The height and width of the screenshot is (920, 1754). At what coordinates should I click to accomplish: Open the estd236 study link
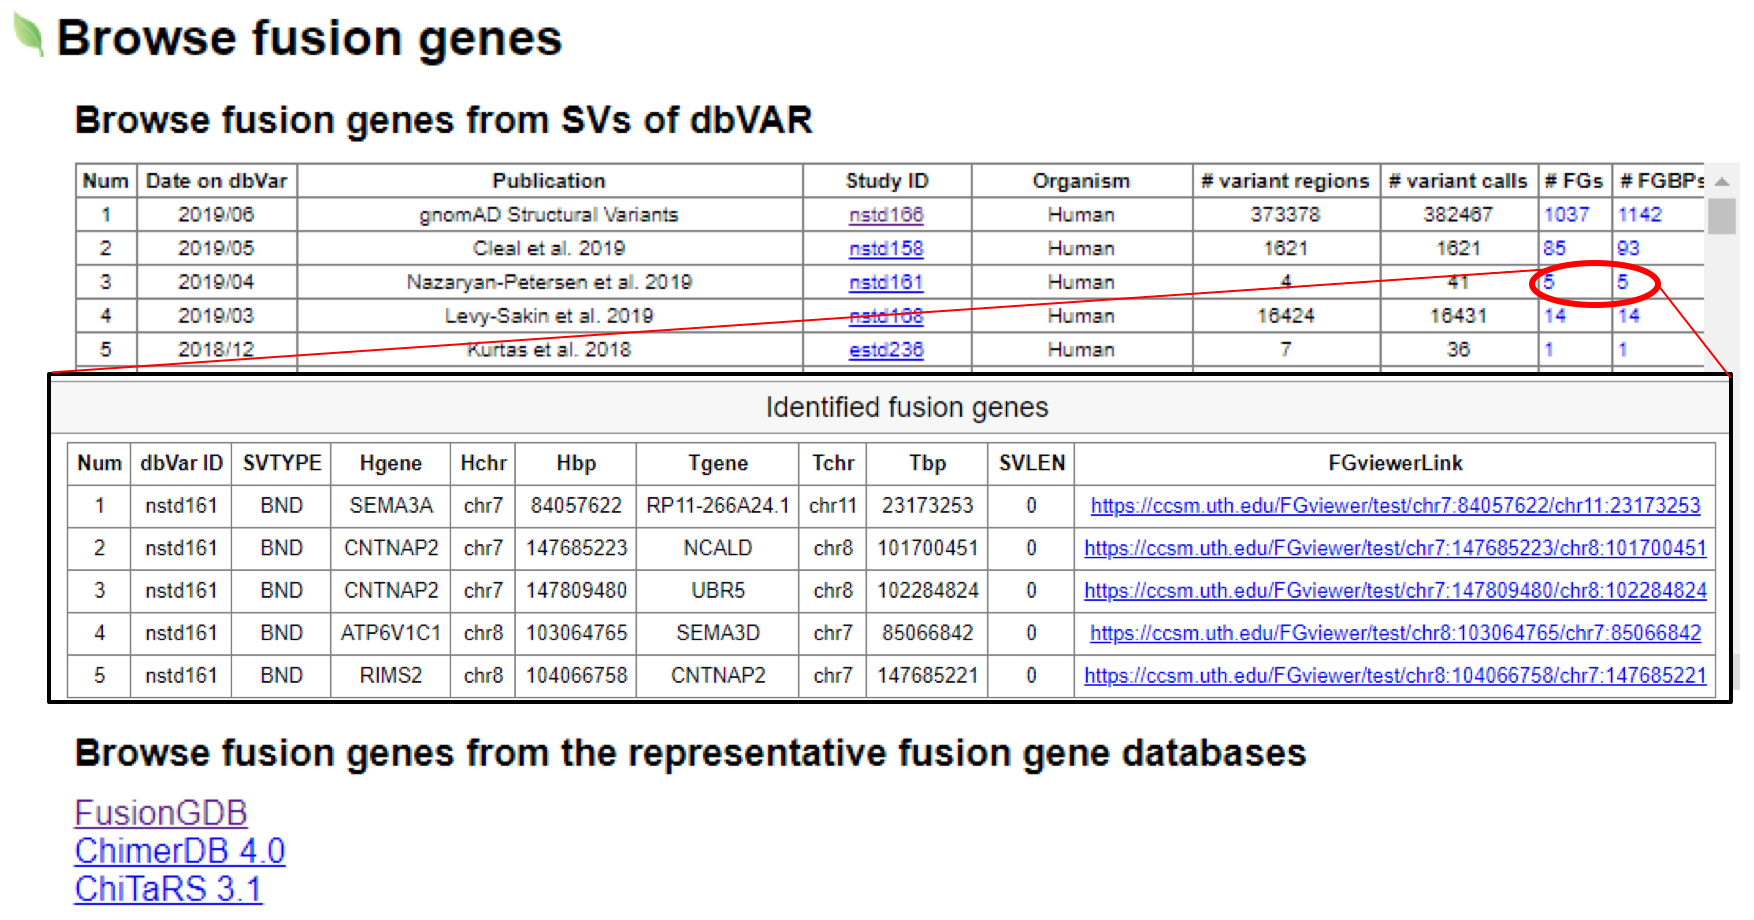[885, 350]
